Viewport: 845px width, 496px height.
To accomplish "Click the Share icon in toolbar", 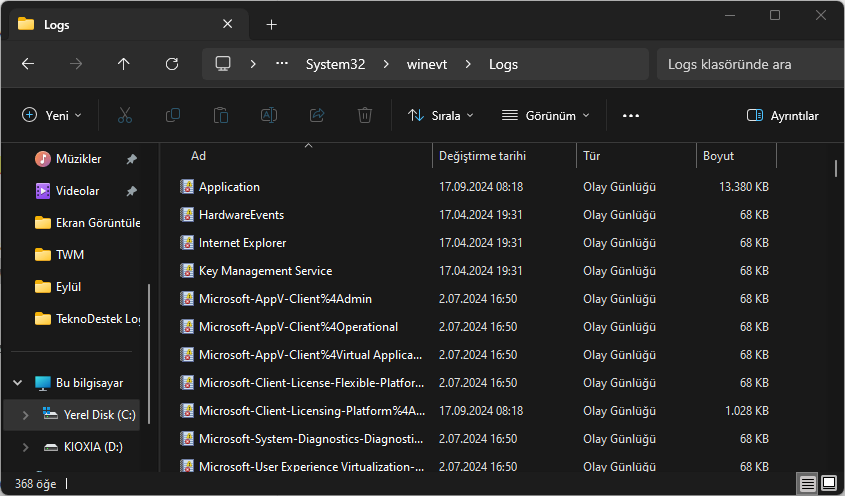I will pos(317,115).
